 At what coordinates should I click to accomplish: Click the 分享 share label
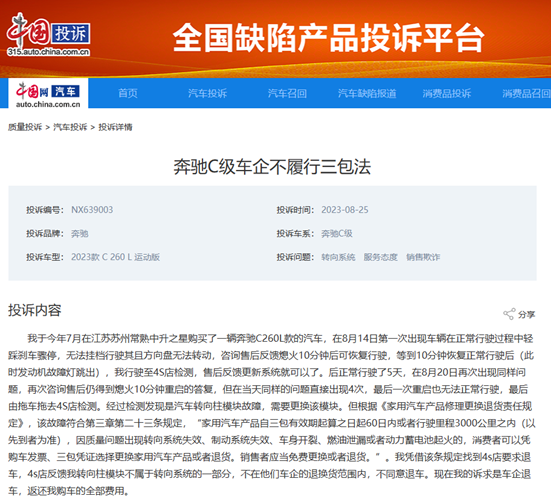point(526,314)
